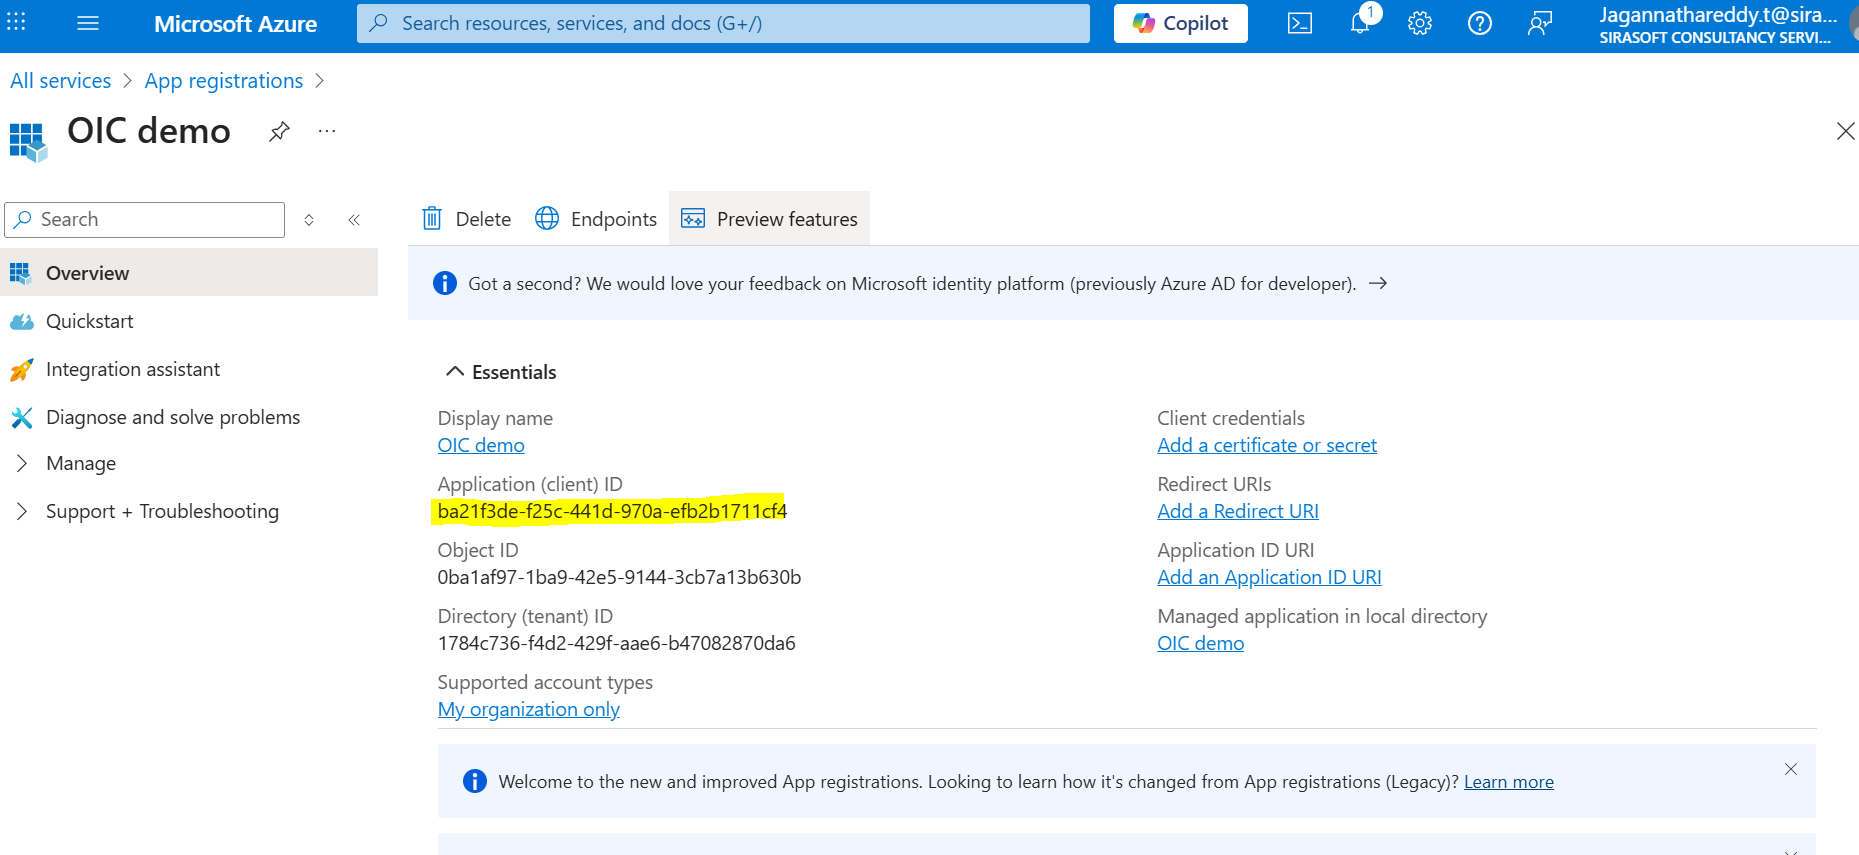Click the OIC demo app registration icon

coord(28,141)
